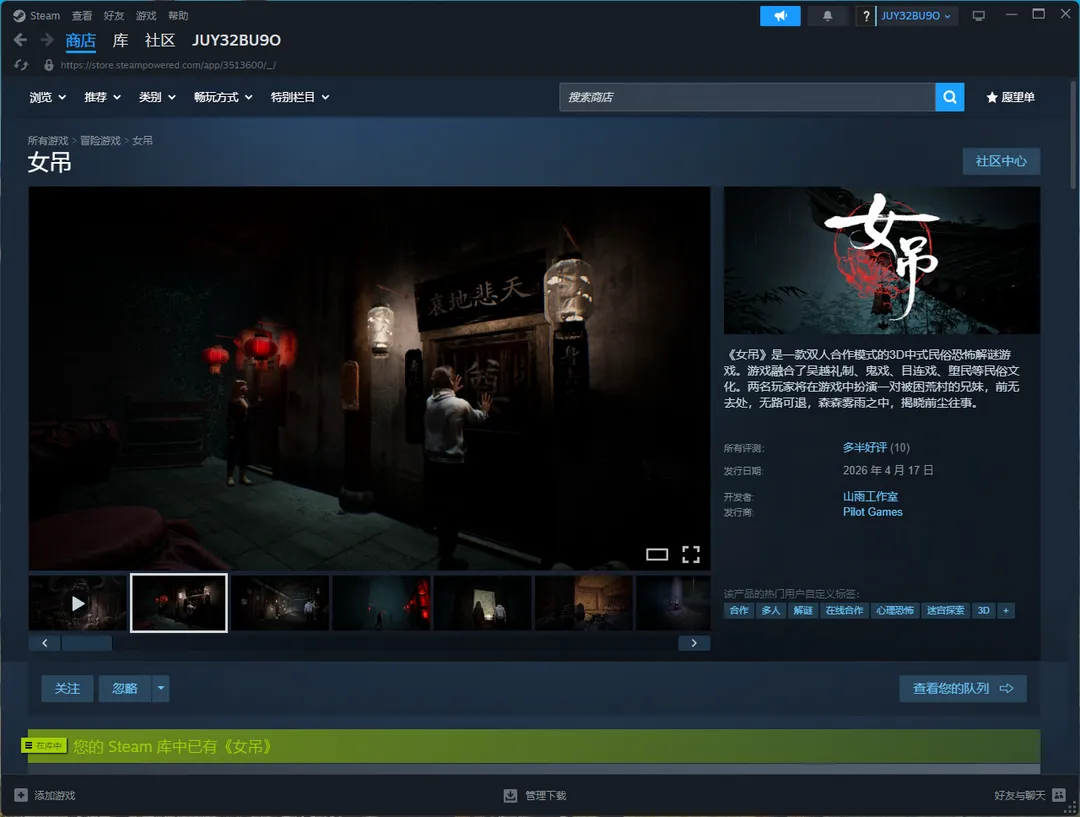Open the 查看 menu

click(x=82, y=15)
